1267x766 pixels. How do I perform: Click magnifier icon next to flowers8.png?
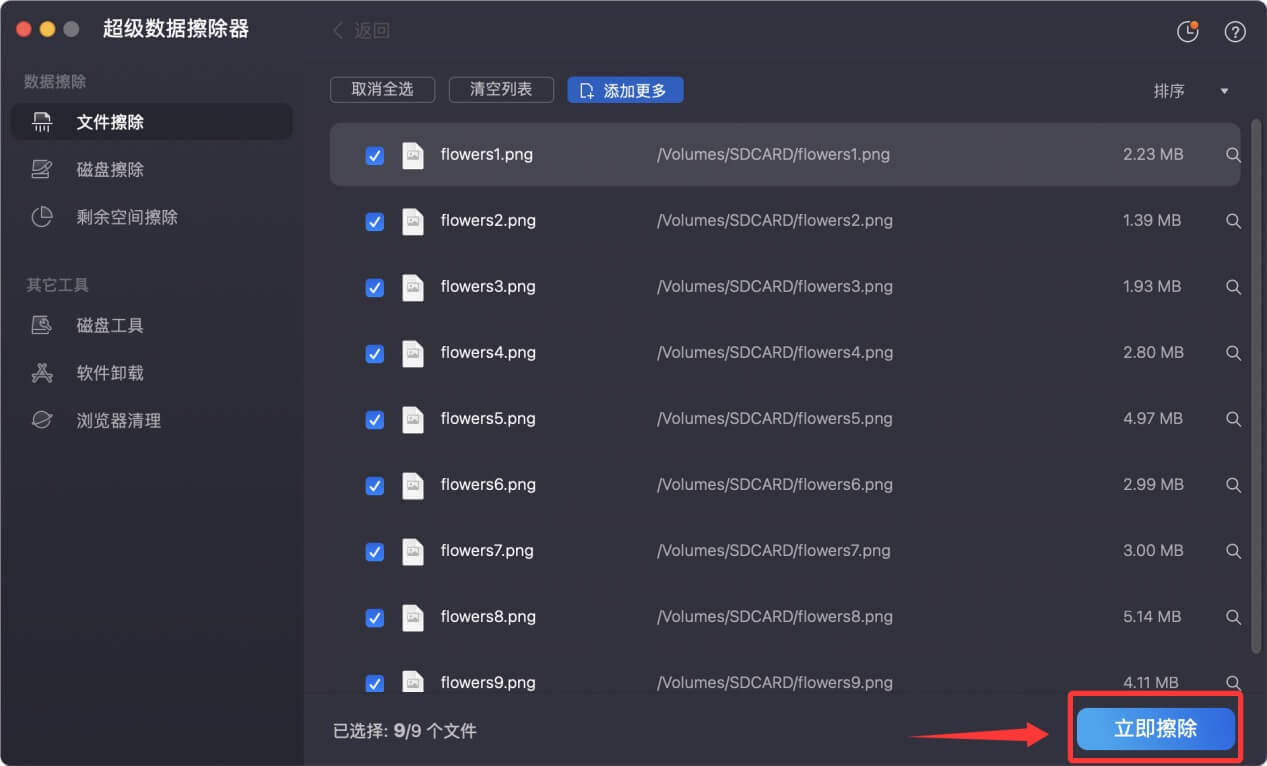point(1233,617)
